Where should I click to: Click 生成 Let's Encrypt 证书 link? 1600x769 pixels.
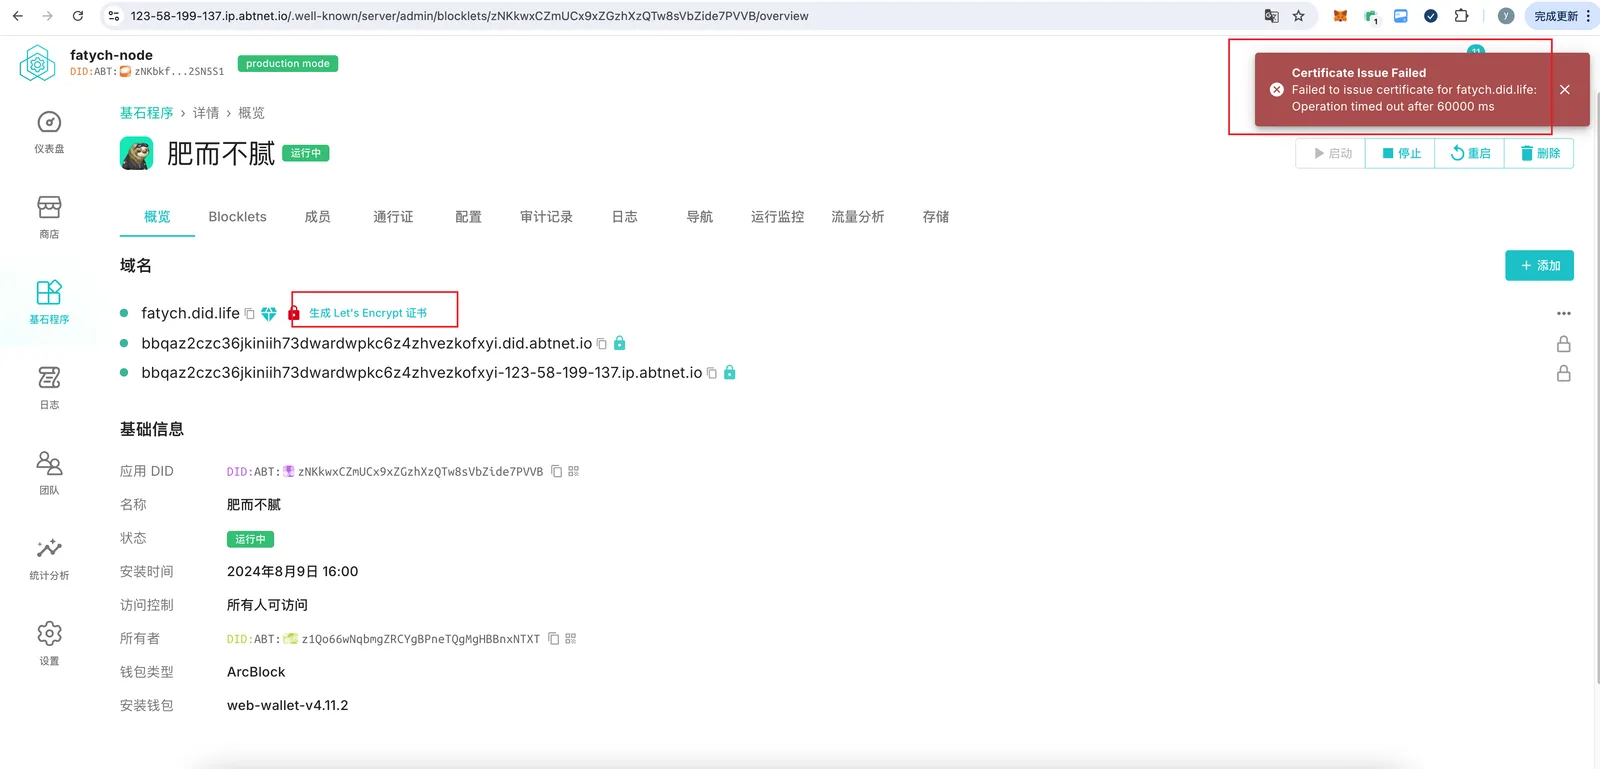(x=368, y=313)
